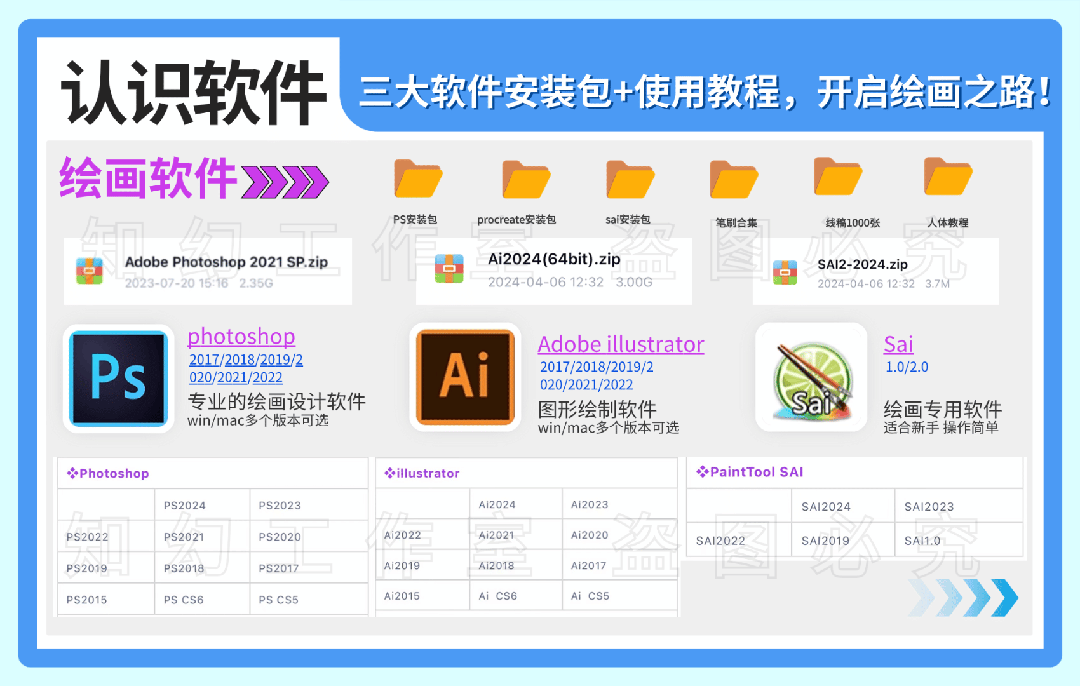This screenshot has height=686, width=1080.
Task: Select the PS2024 table cell
Action: click(x=202, y=505)
